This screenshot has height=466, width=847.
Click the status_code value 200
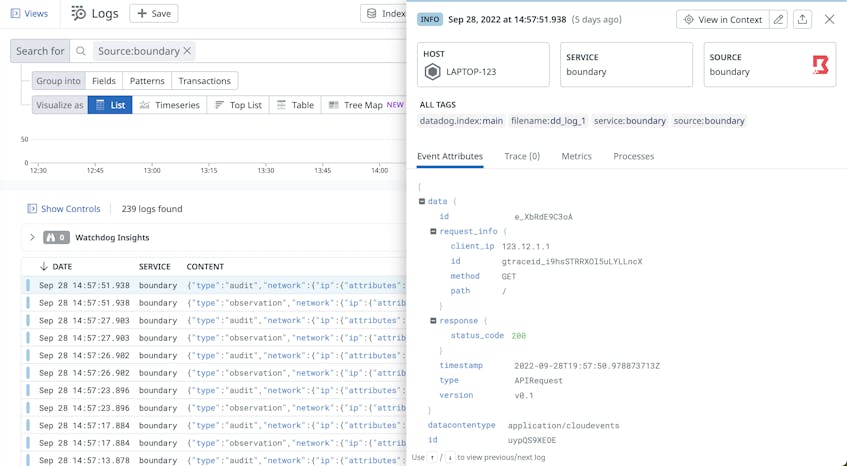point(519,336)
